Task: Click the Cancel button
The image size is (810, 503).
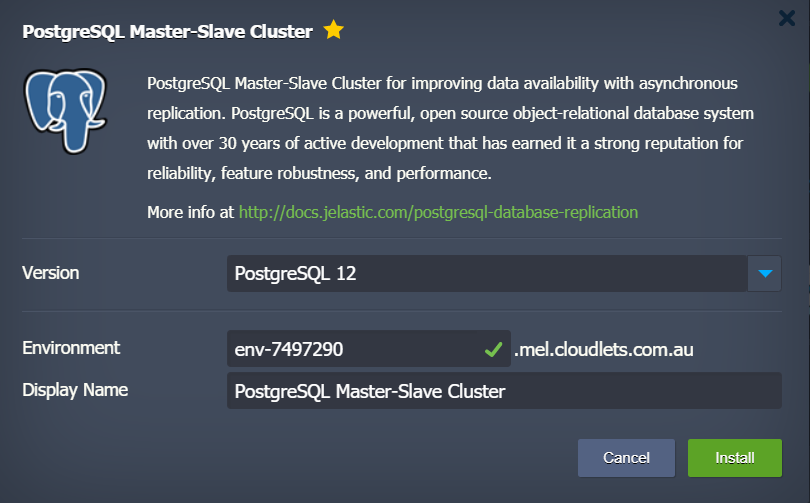Action: [x=626, y=458]
